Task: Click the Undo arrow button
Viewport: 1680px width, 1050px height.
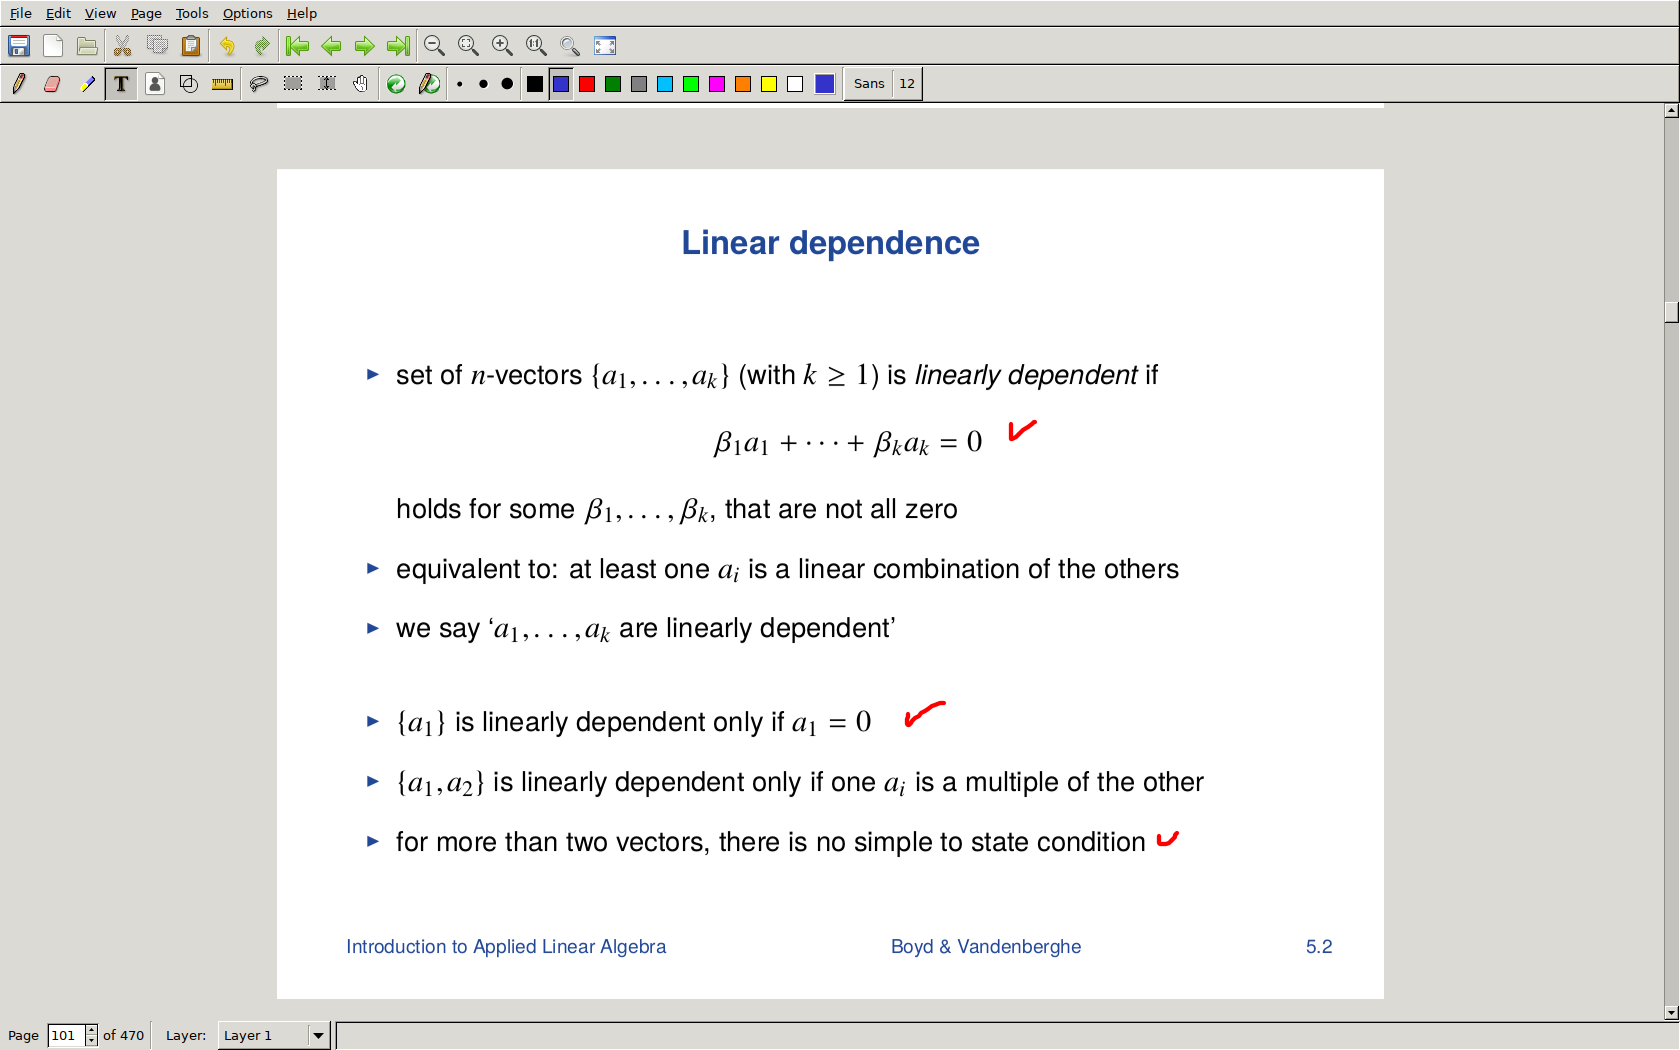Action: click(227, 46)
